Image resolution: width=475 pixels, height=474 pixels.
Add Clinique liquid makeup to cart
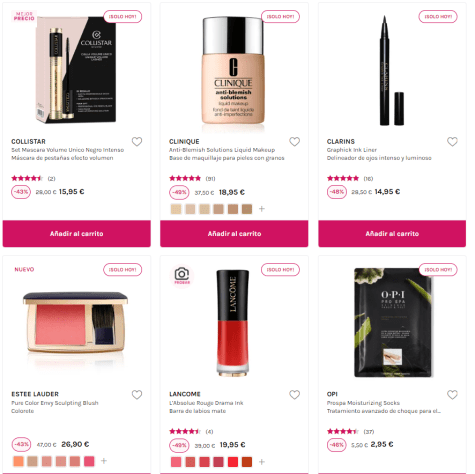point(234,233)
